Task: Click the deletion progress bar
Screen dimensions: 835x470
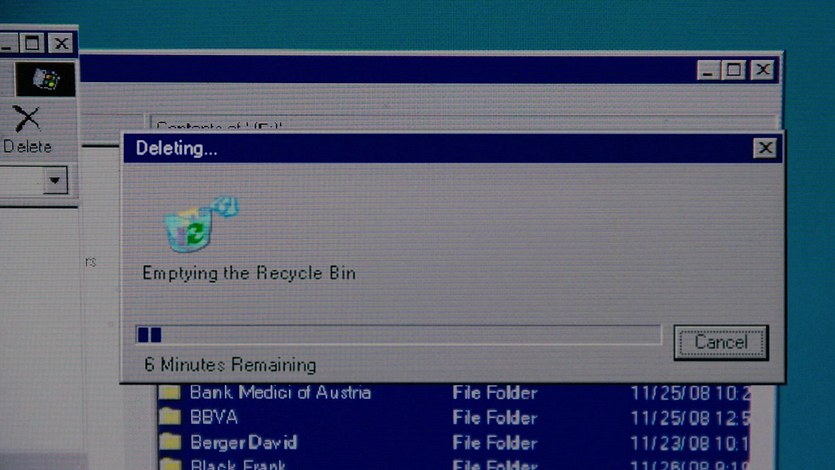Action: tap(397, 334)
